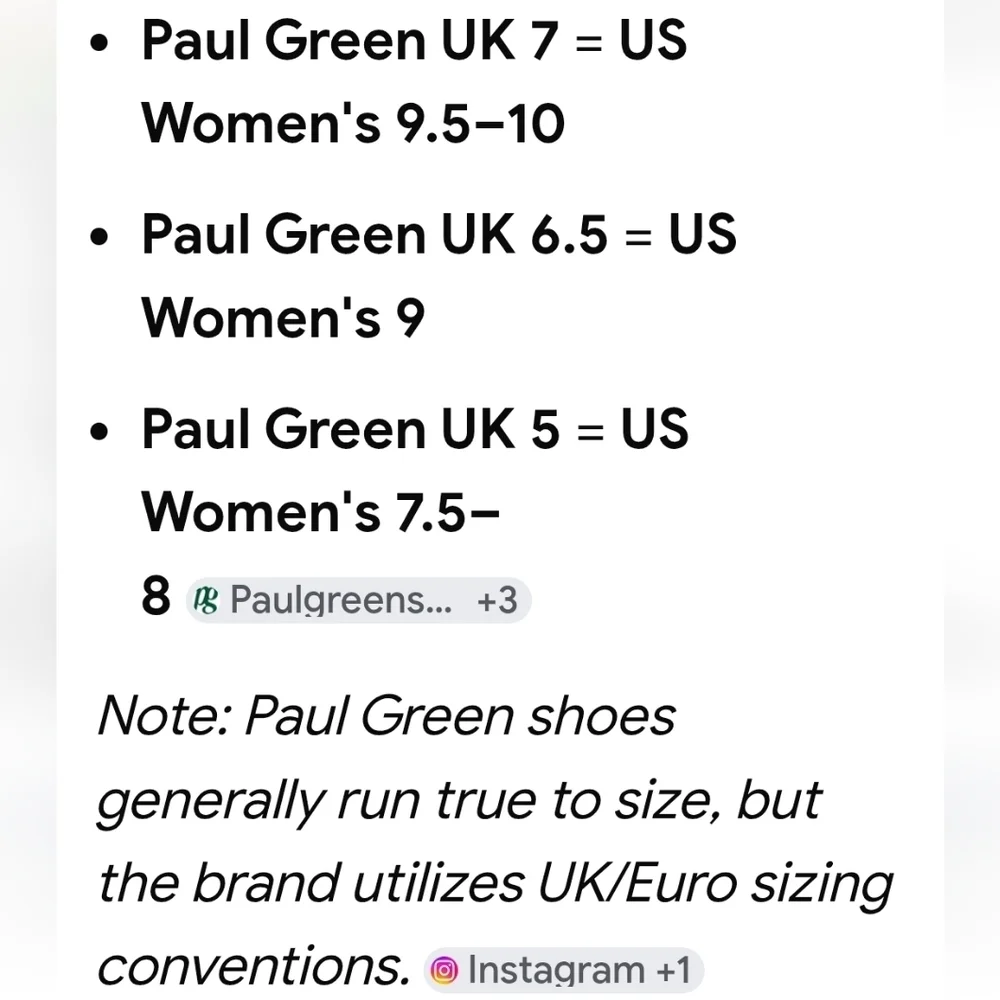Viewport: 1000px width, 1000px height.
Task: Click the 'Paul Green UK 7 = US' text
Action: pos(414,40)
